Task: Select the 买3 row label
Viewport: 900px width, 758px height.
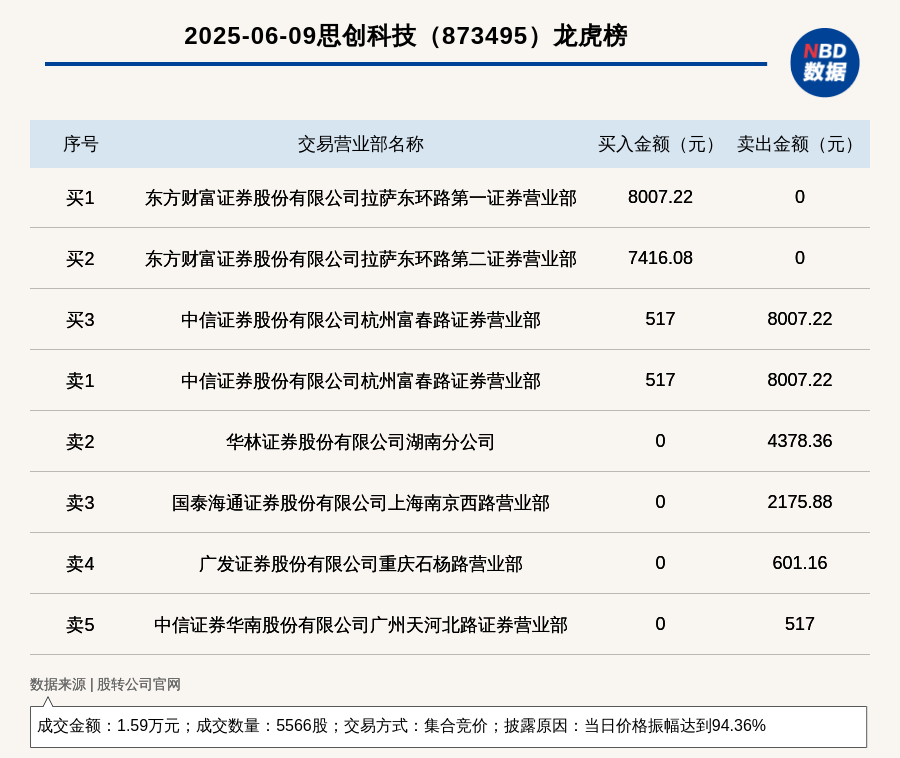Action: point(80,320)
